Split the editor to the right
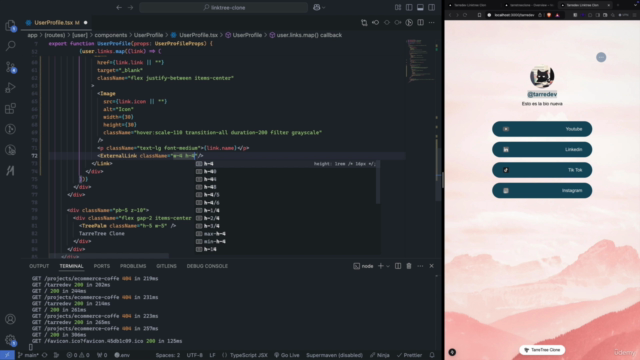 pyautogui.click(x=420, y=22)
